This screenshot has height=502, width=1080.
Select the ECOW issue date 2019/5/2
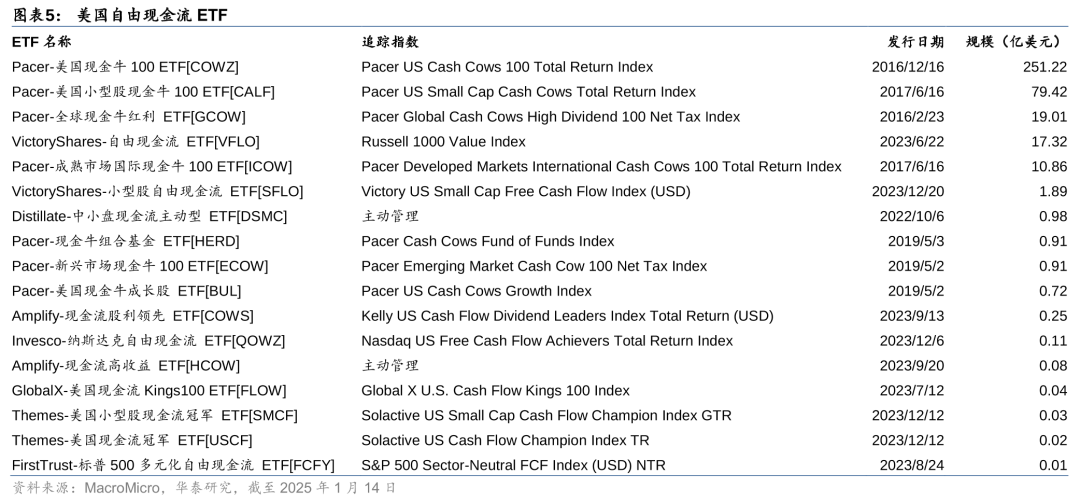pyautogui.click(x=915, y=266)
